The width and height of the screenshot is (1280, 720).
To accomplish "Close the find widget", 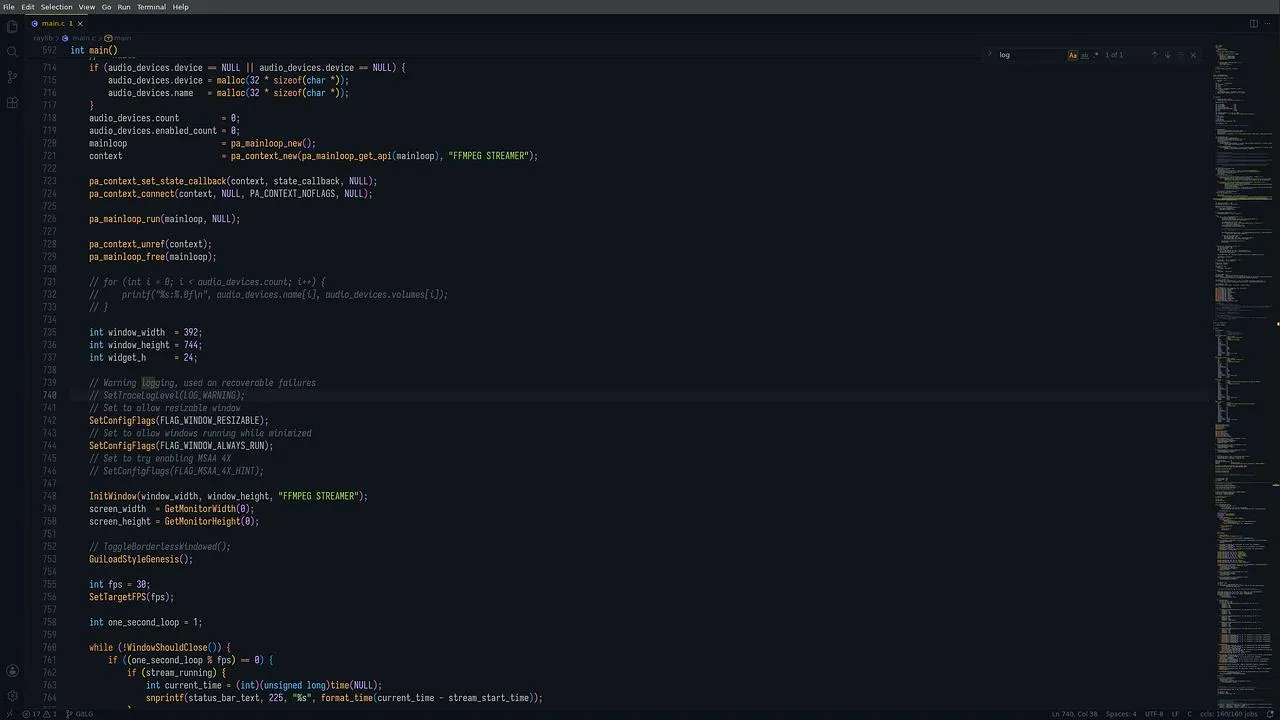I will [x=1192, y=55].
